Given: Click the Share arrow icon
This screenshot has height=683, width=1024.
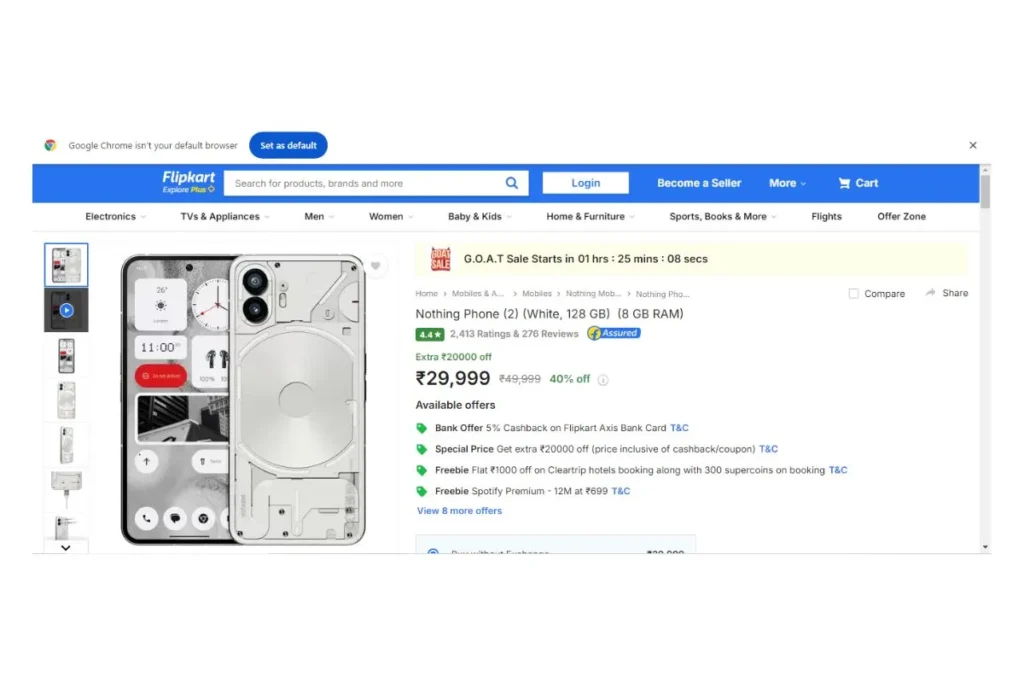Looking at the screenshot, I should click(x=931, y=293).
